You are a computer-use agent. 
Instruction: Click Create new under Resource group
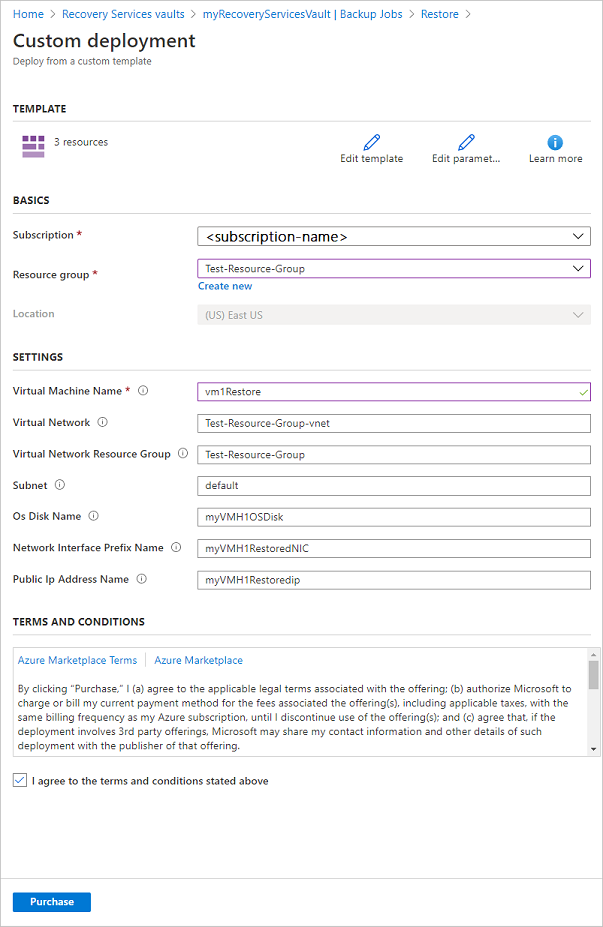point(224,285)
